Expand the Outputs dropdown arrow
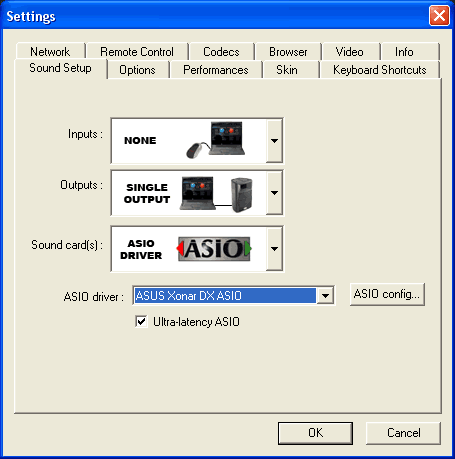 click(x=274, y=193)
